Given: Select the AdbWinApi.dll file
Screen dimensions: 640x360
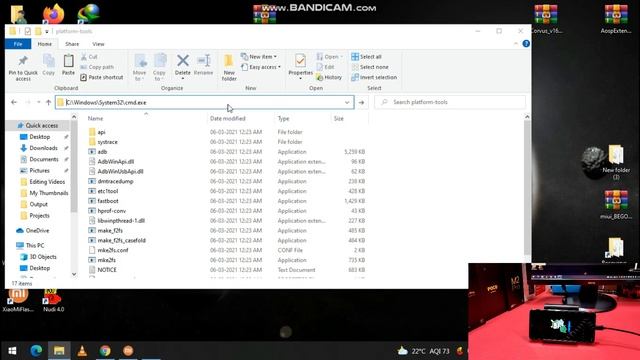Looking at the screenshot, I should [116, 162].
